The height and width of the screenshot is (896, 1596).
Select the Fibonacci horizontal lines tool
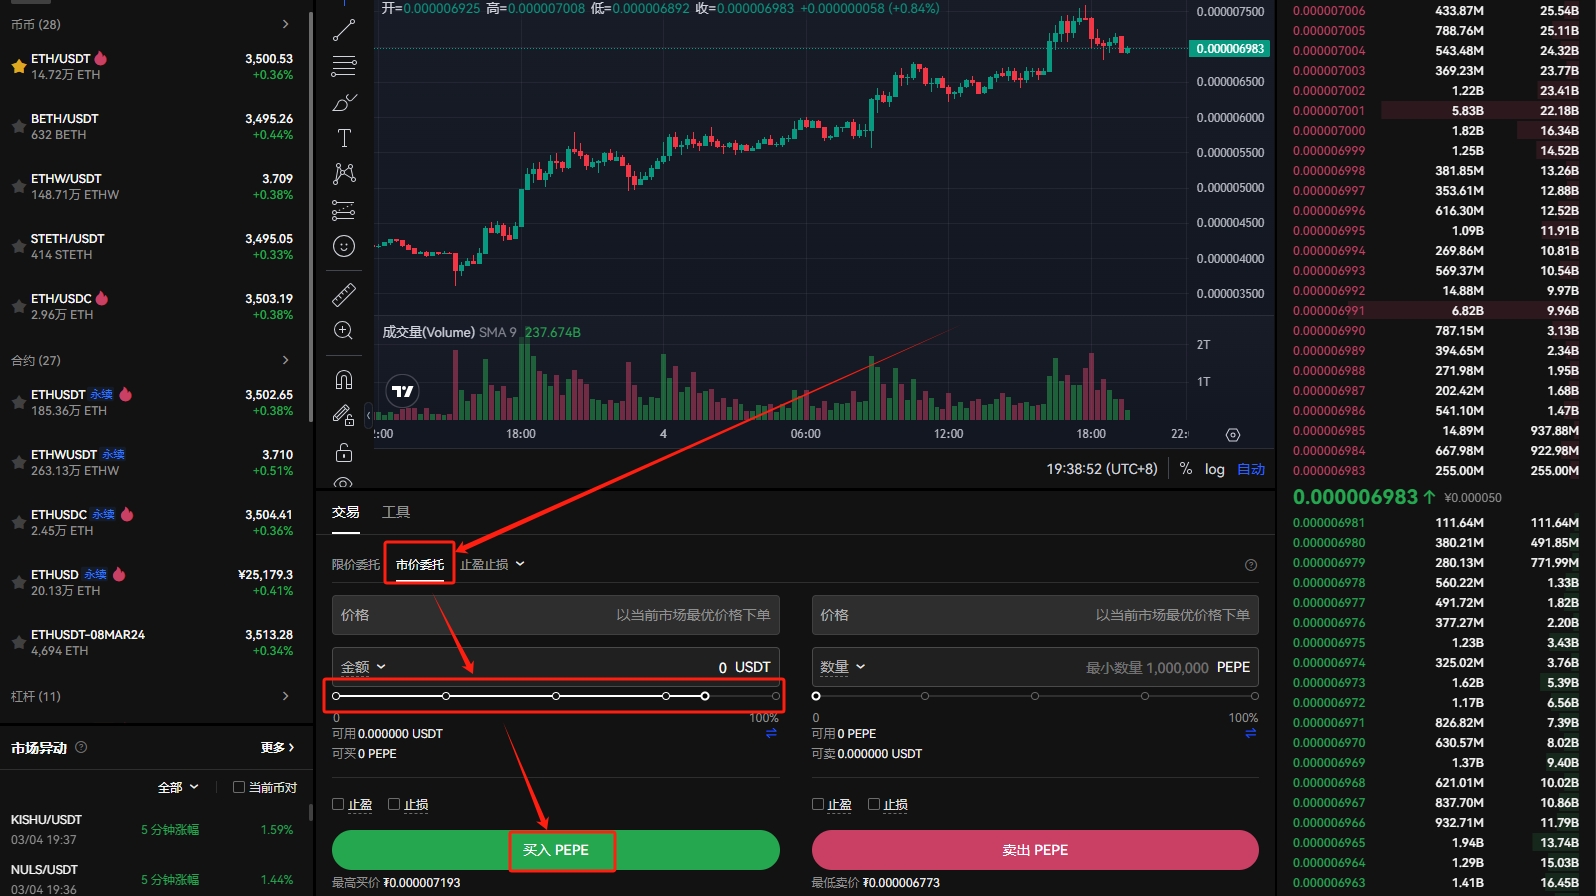pos(344,67)
